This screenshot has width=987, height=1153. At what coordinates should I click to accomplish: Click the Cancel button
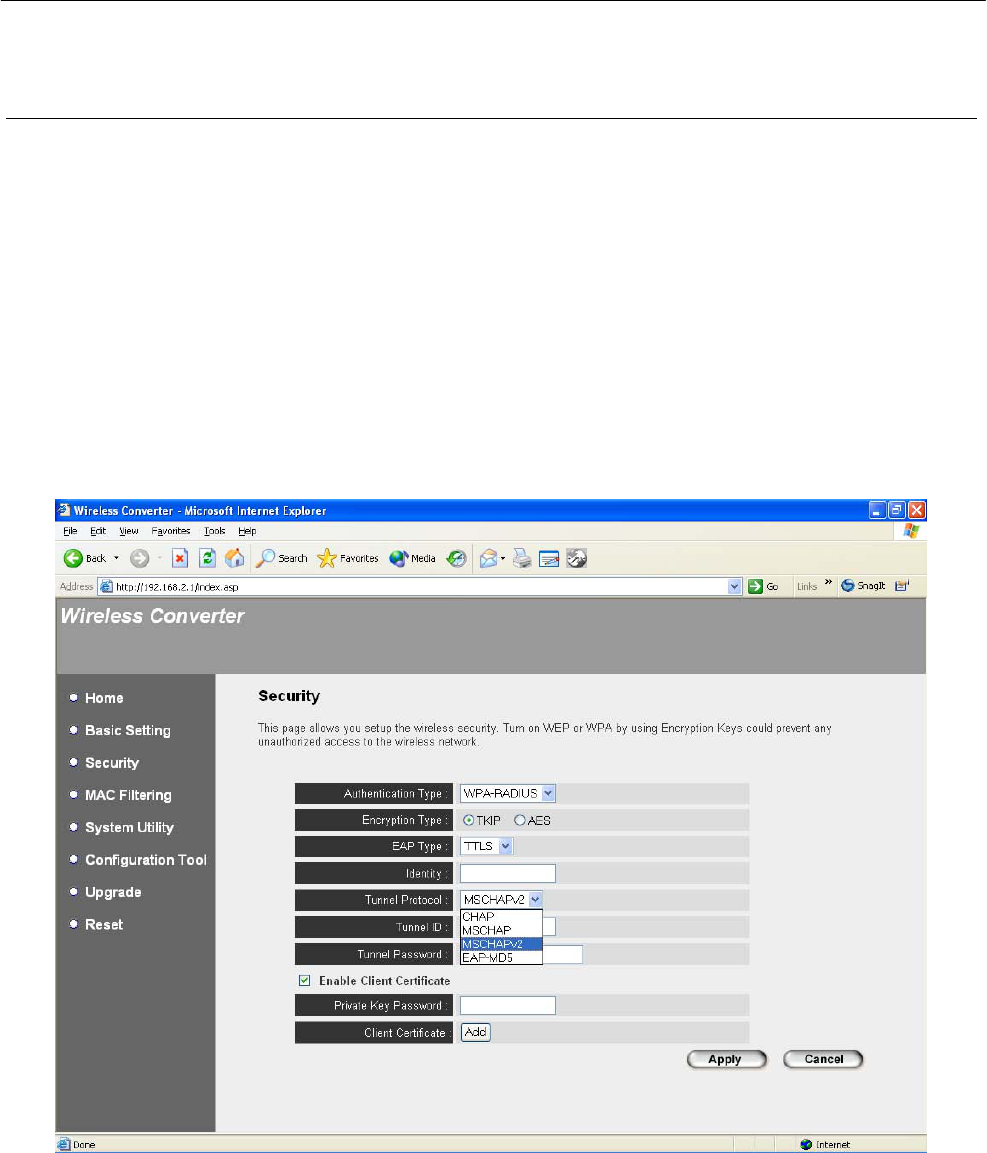tap(823, 1059)
